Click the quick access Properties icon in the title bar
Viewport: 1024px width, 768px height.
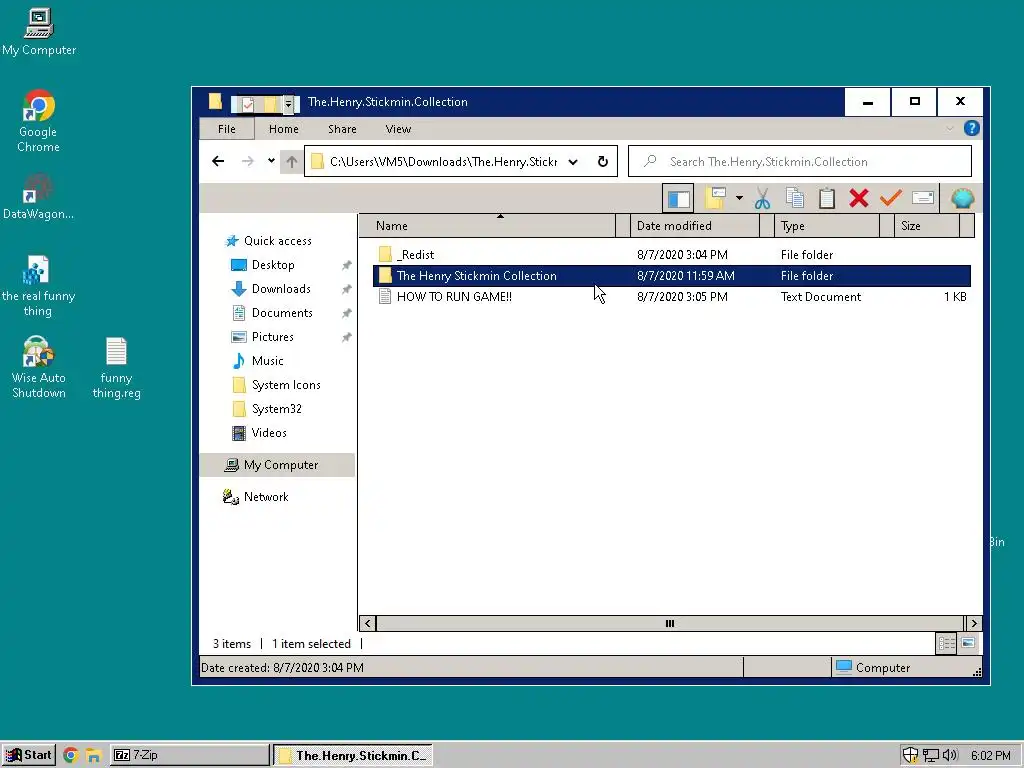pyautogui.click(x=248, y=104)
